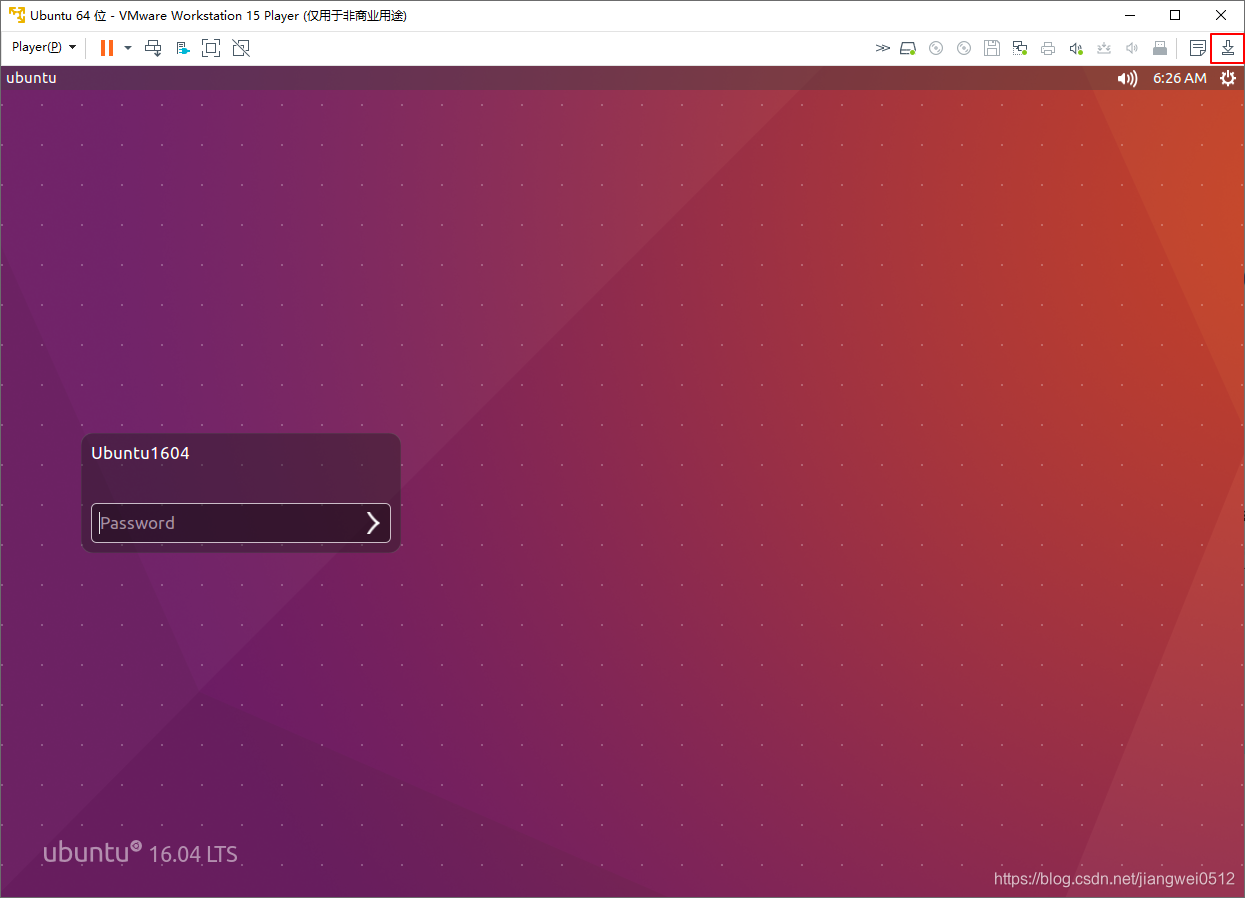Switch to Unity mode icon
This screenshot has width=1245, height=898.
(x=240, y=47)
